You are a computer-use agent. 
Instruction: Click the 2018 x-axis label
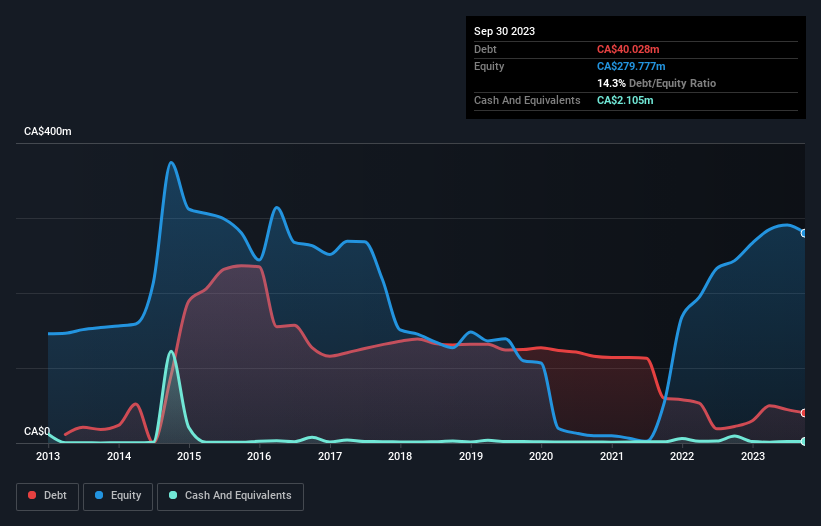click(400, 456)
